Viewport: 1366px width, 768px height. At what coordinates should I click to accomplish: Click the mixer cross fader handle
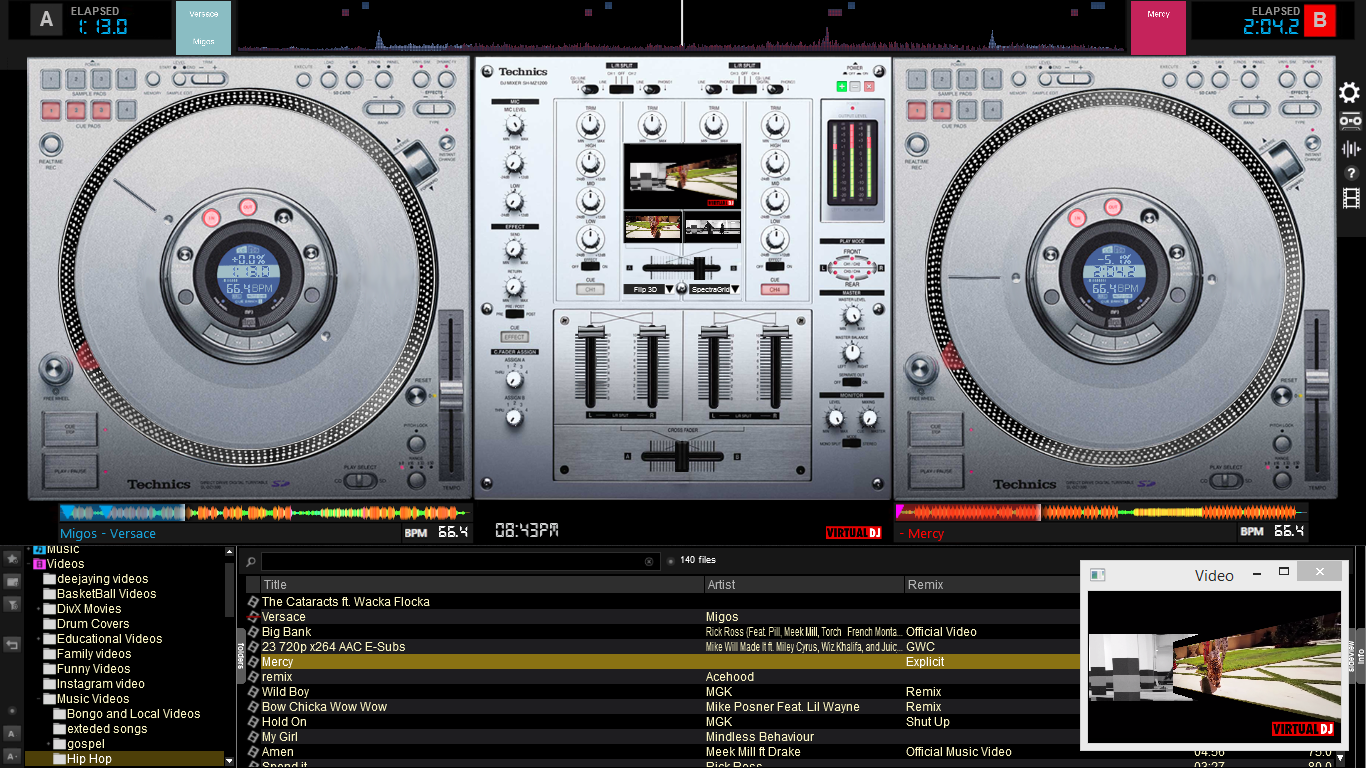coord(682,456)
